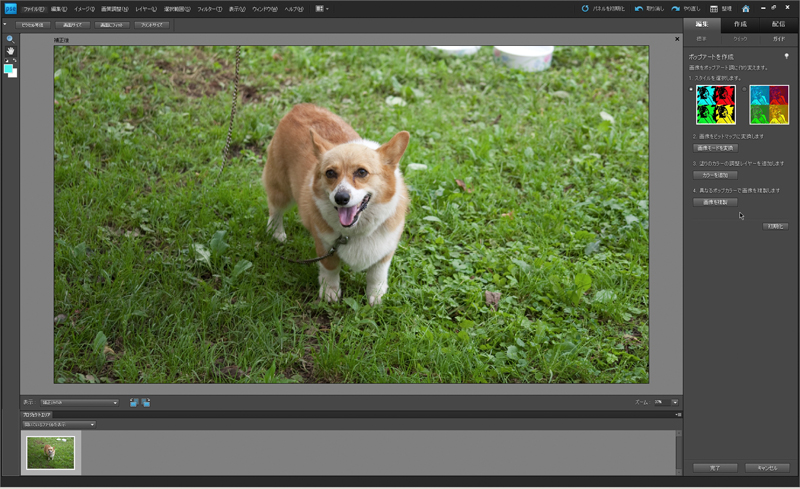Click the print size (プリントサイズ) button
This screenshot has width=800, height=489.
[x=152, y=25]
